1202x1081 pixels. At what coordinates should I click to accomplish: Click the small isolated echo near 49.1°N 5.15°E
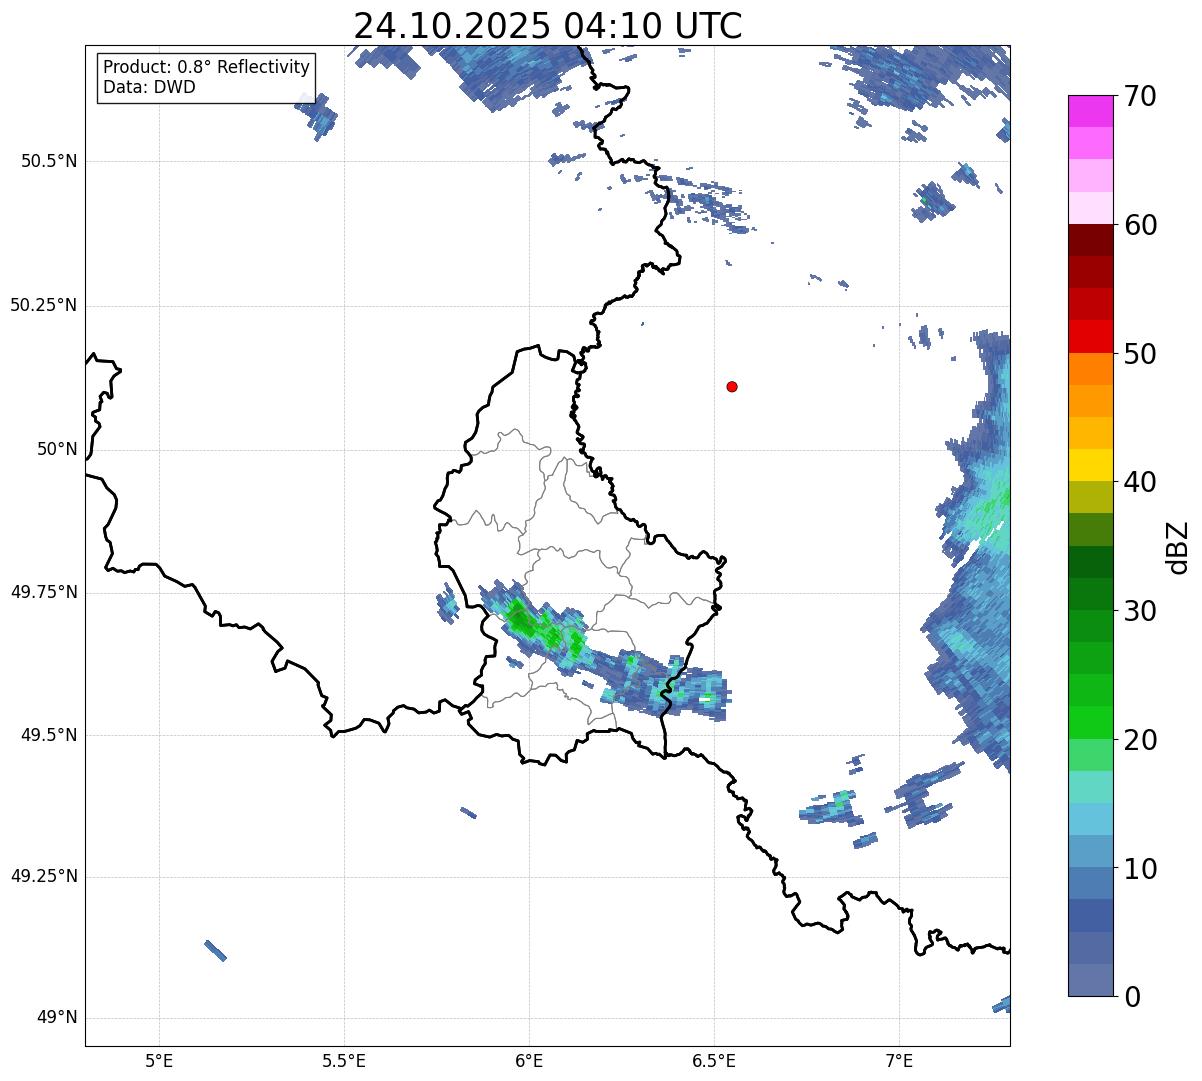pos(215,950)
